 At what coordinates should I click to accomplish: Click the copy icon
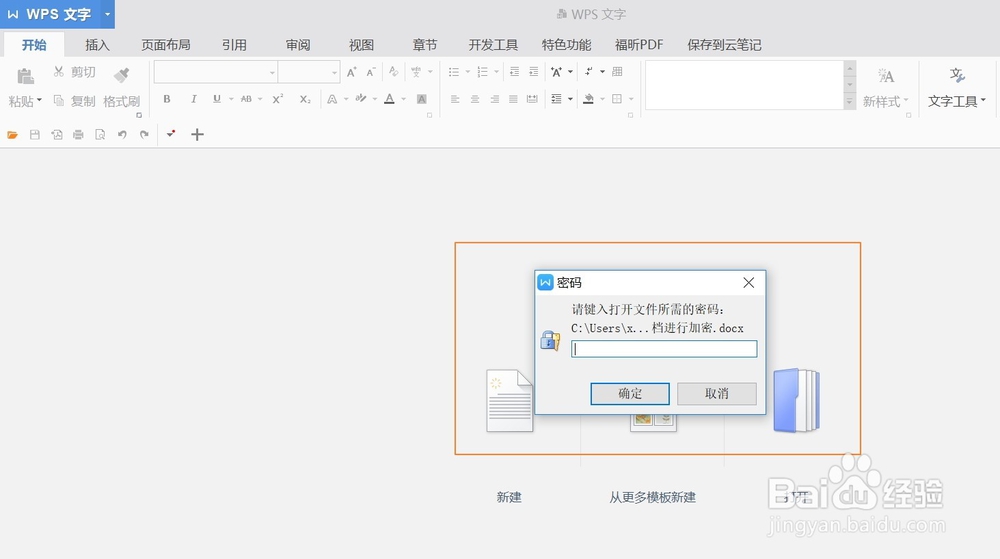click(59, 100)
